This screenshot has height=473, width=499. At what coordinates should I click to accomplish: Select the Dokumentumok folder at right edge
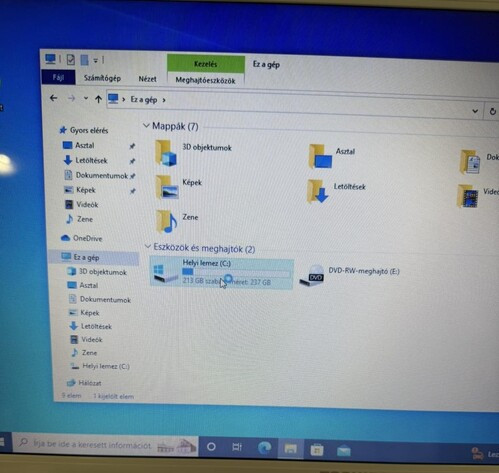click(479, 162)
